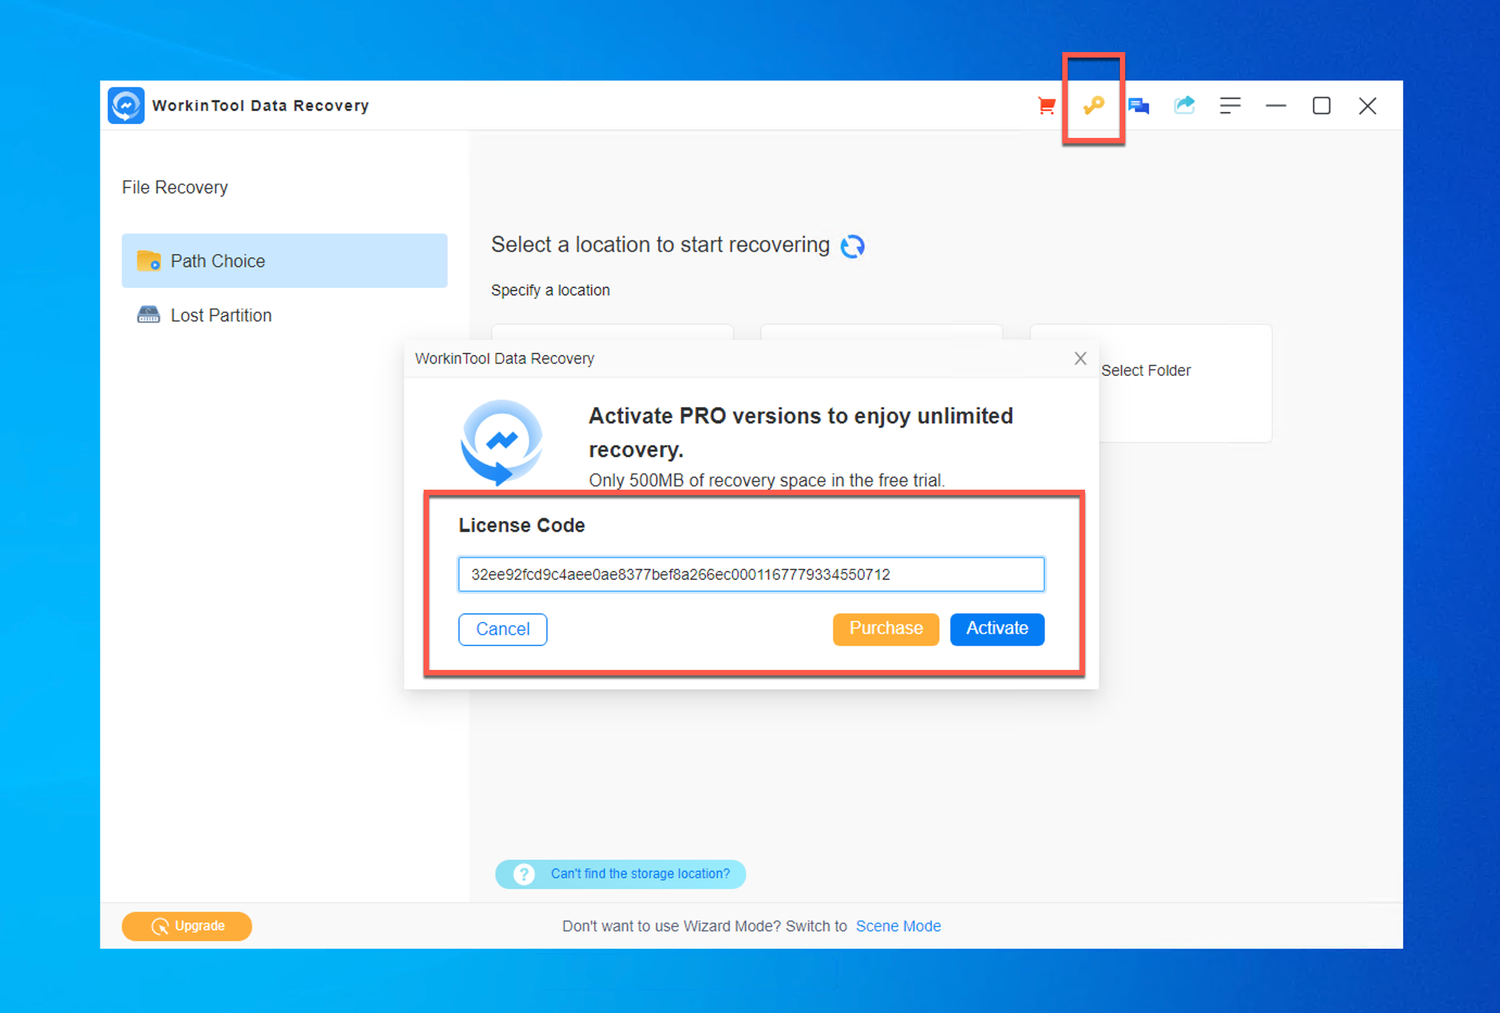Cancel the activation dialog
Viewport: 1500px width, 1013px height.
[x=503, y=629]
